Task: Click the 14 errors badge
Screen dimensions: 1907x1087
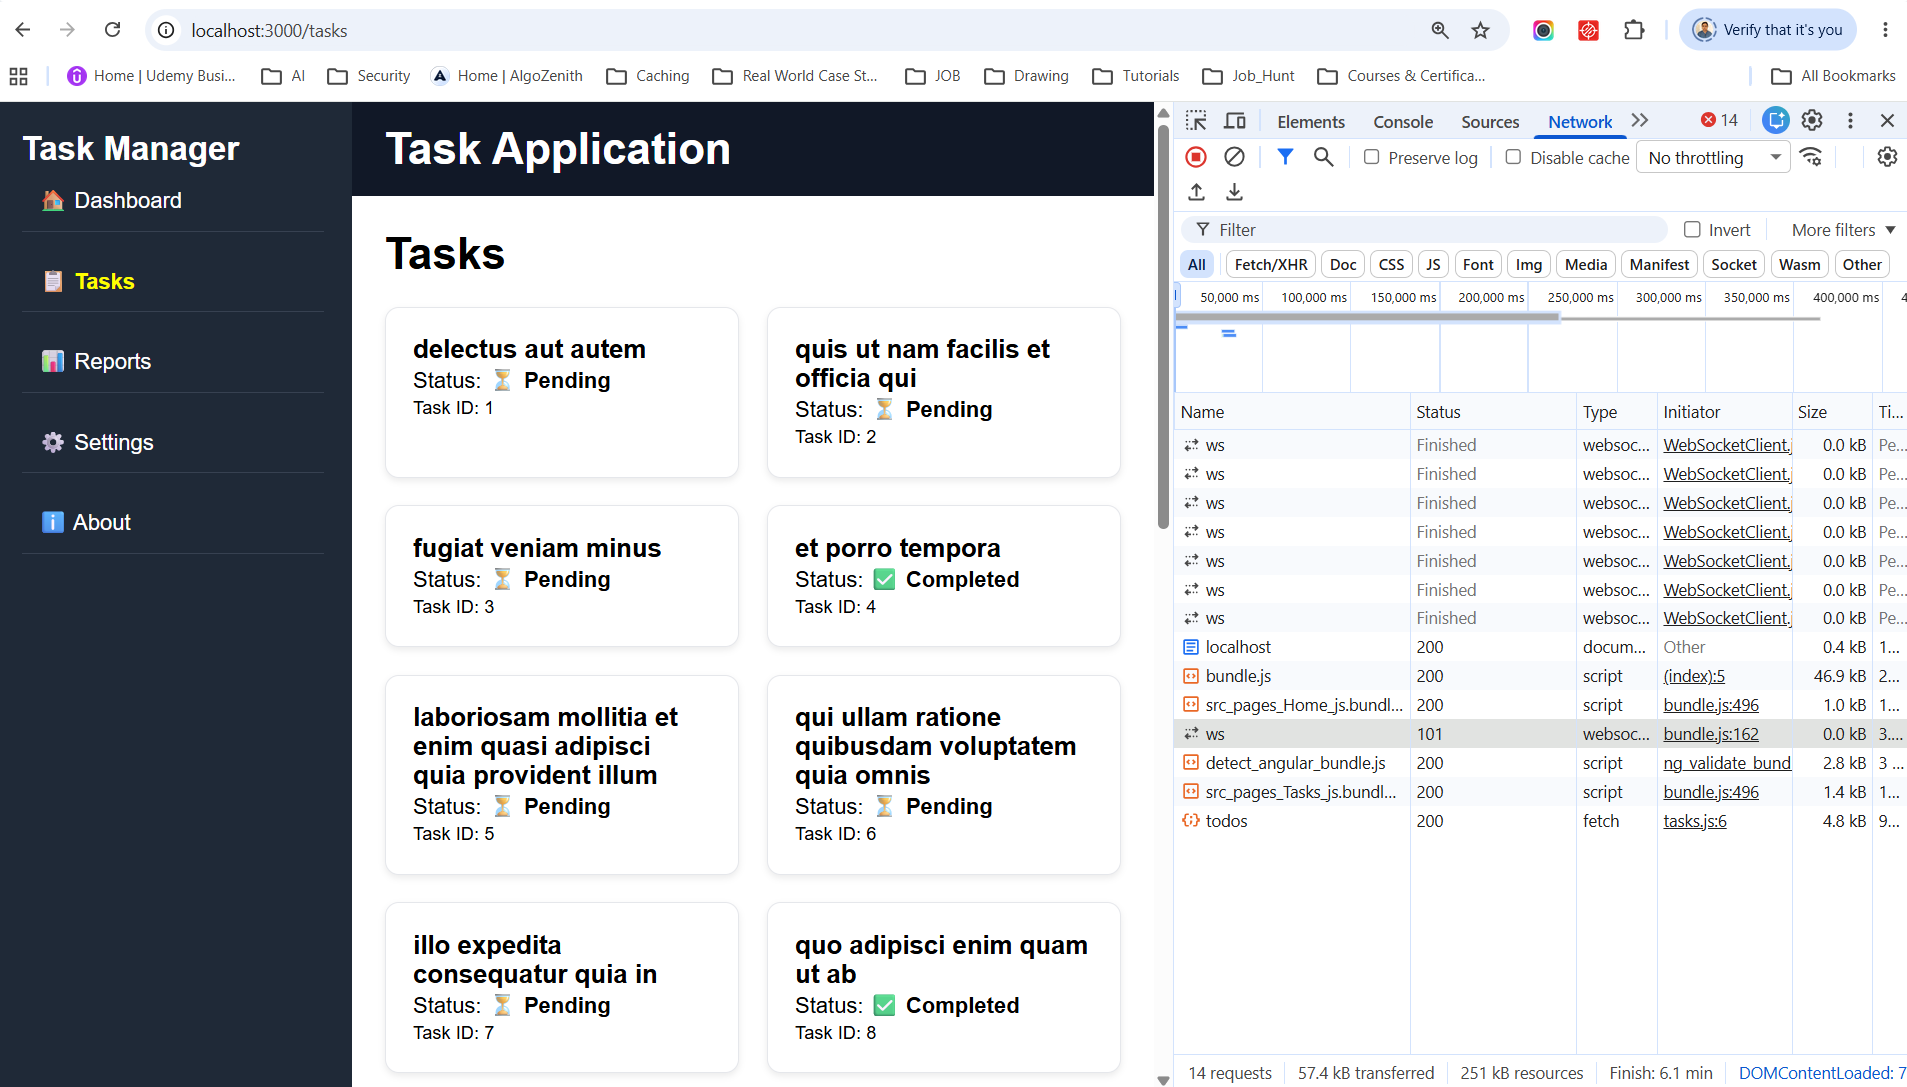Action: [x=1720, y=121]
